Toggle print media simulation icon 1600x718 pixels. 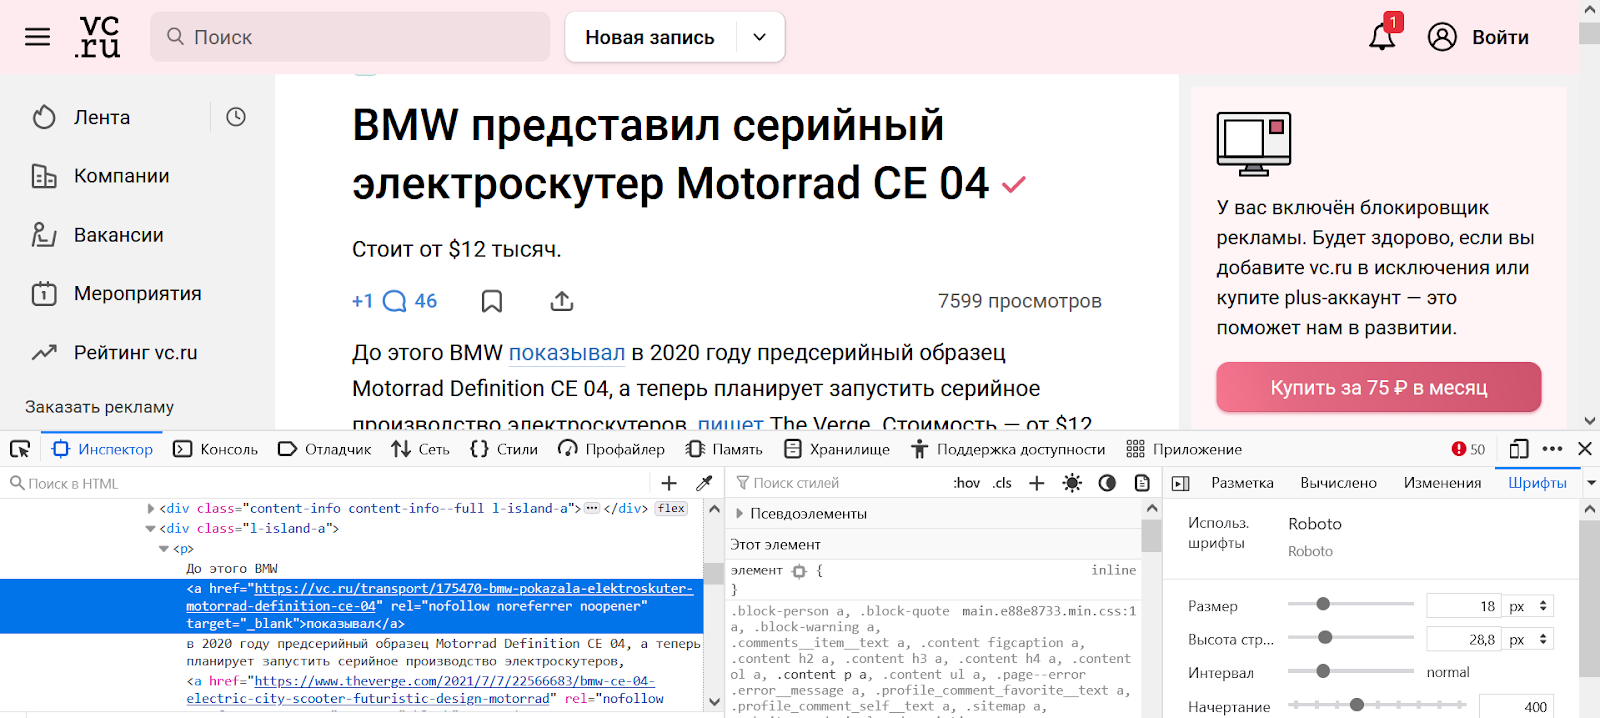point(1142,483)
